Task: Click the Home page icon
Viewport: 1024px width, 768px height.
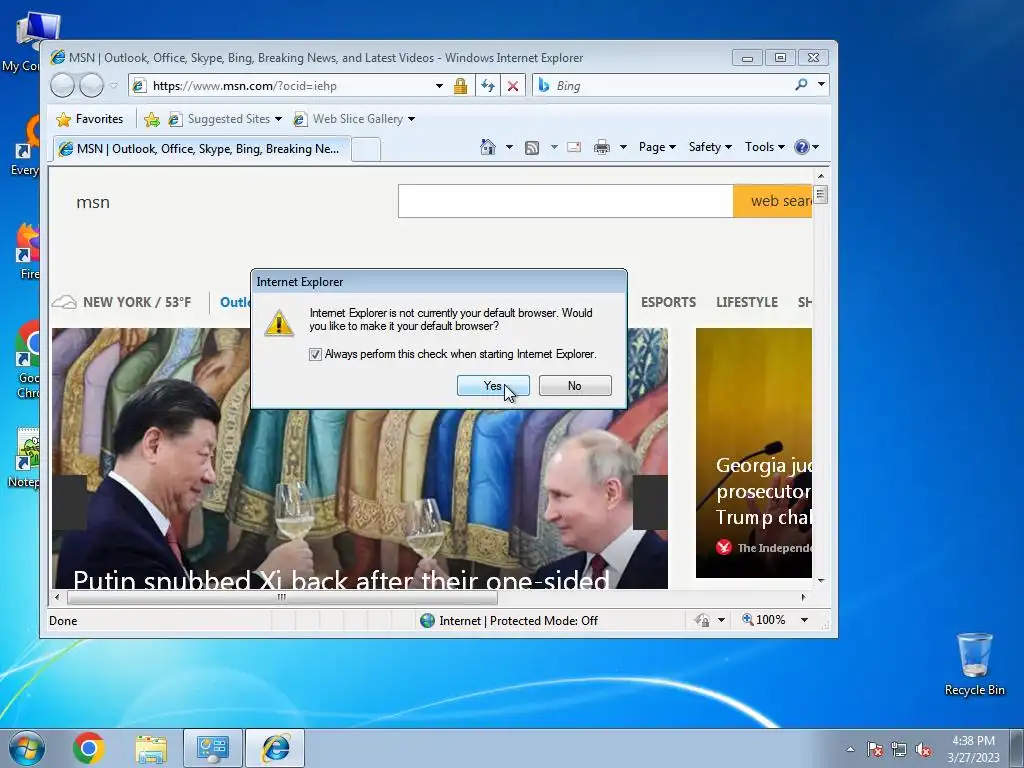Action: coord(488,147)
